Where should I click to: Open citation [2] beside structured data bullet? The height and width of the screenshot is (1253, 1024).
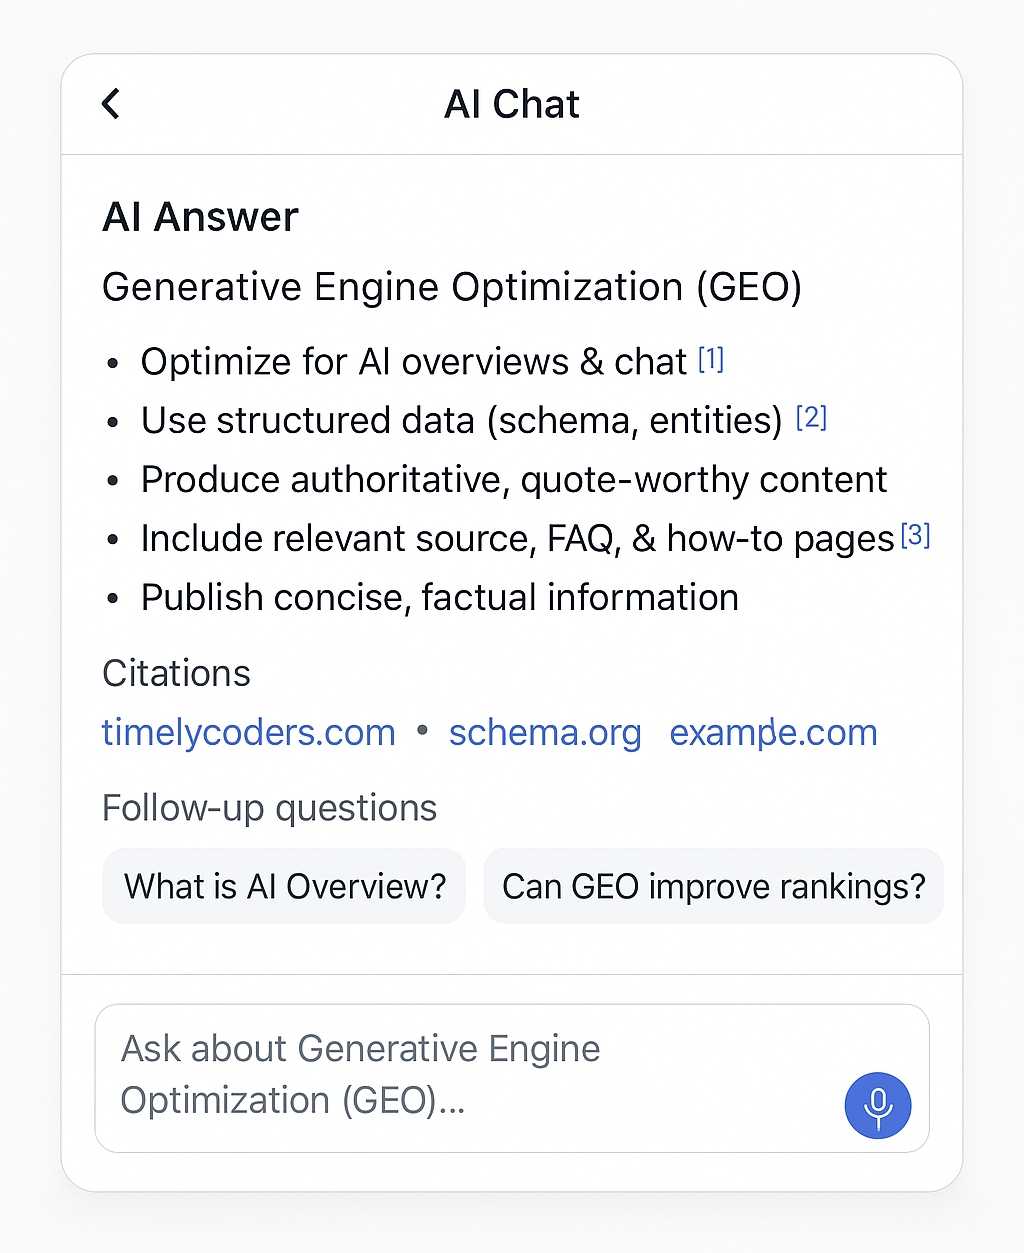[811, 417]
